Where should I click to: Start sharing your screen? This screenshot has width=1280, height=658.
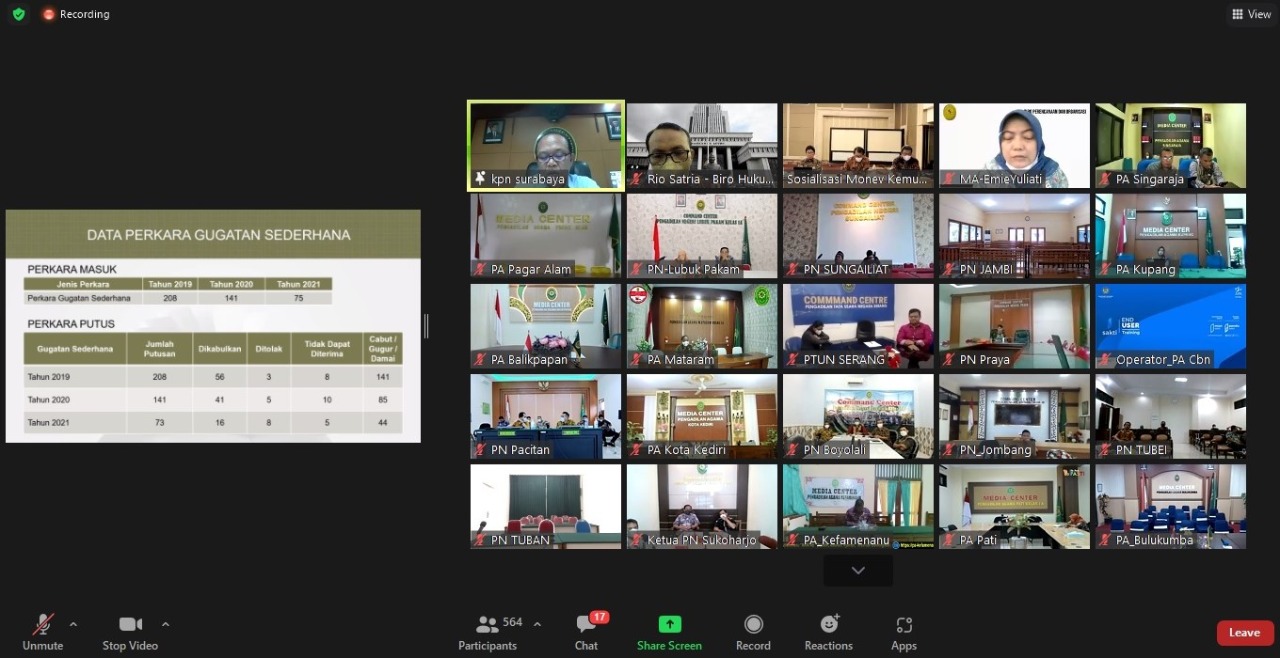tap(669, 631)
